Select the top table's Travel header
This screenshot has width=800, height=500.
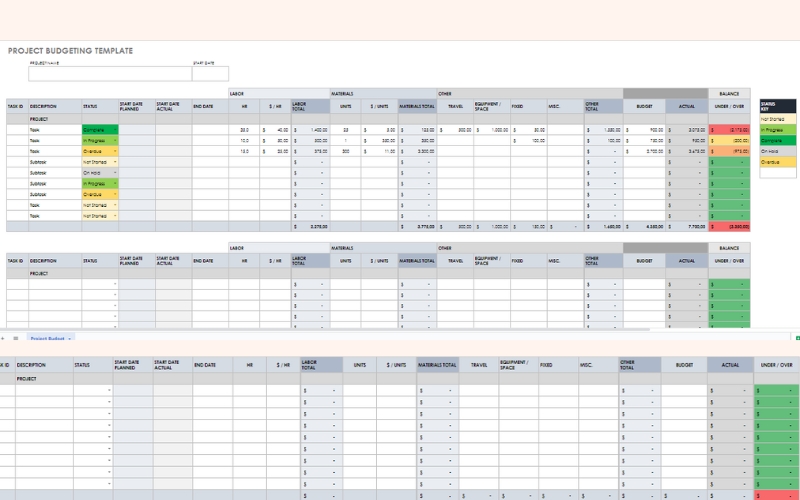455,106
